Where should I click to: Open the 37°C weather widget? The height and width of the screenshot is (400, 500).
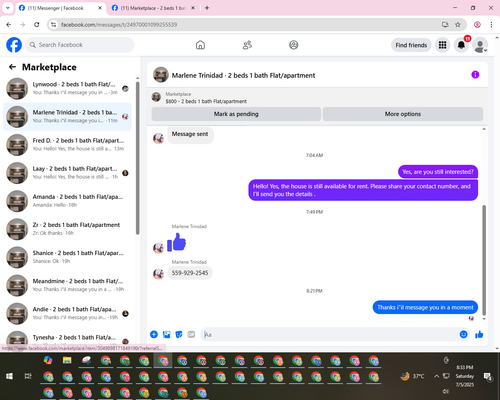(x=412, y=376)
